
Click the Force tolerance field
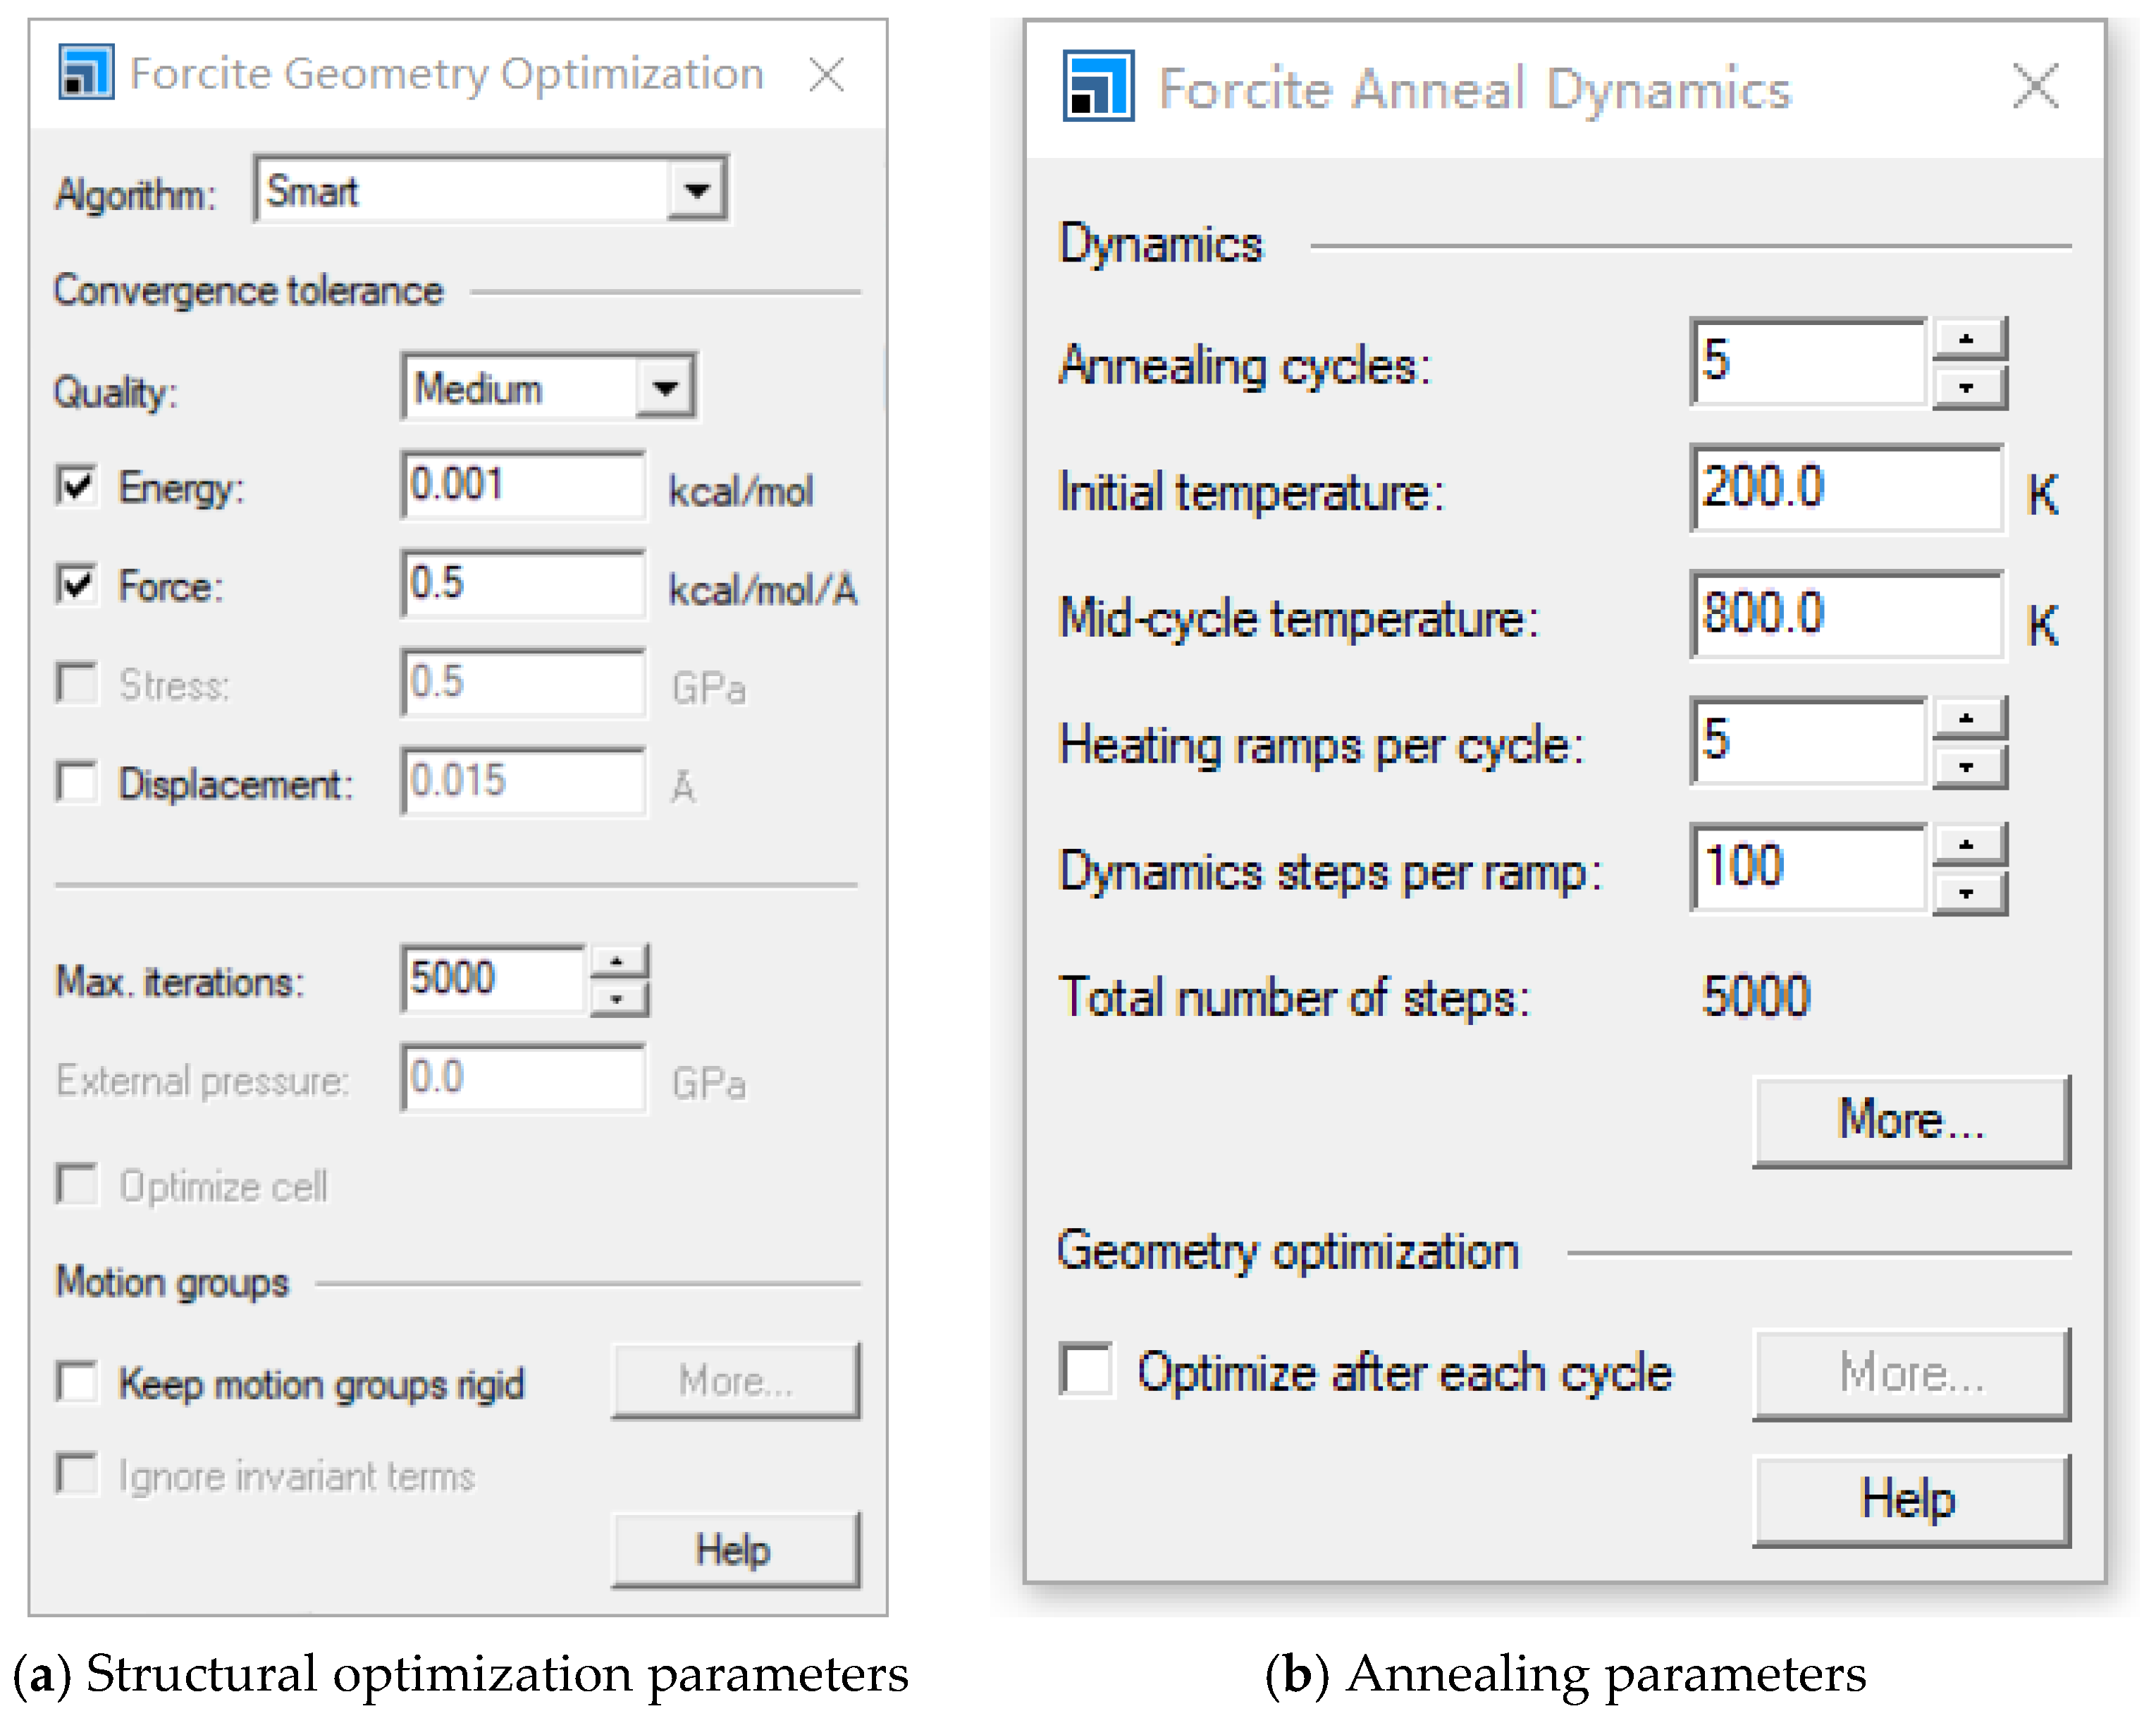click(523, 583)
